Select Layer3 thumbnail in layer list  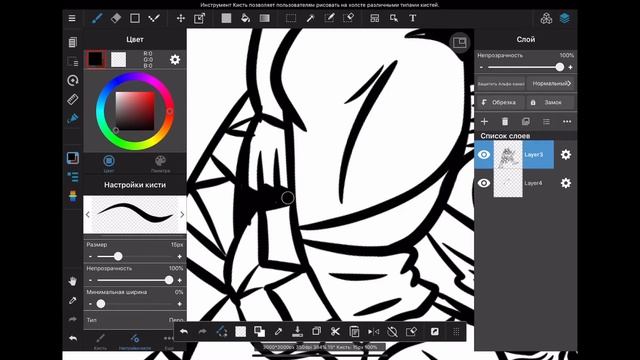[x=508, y=155]
